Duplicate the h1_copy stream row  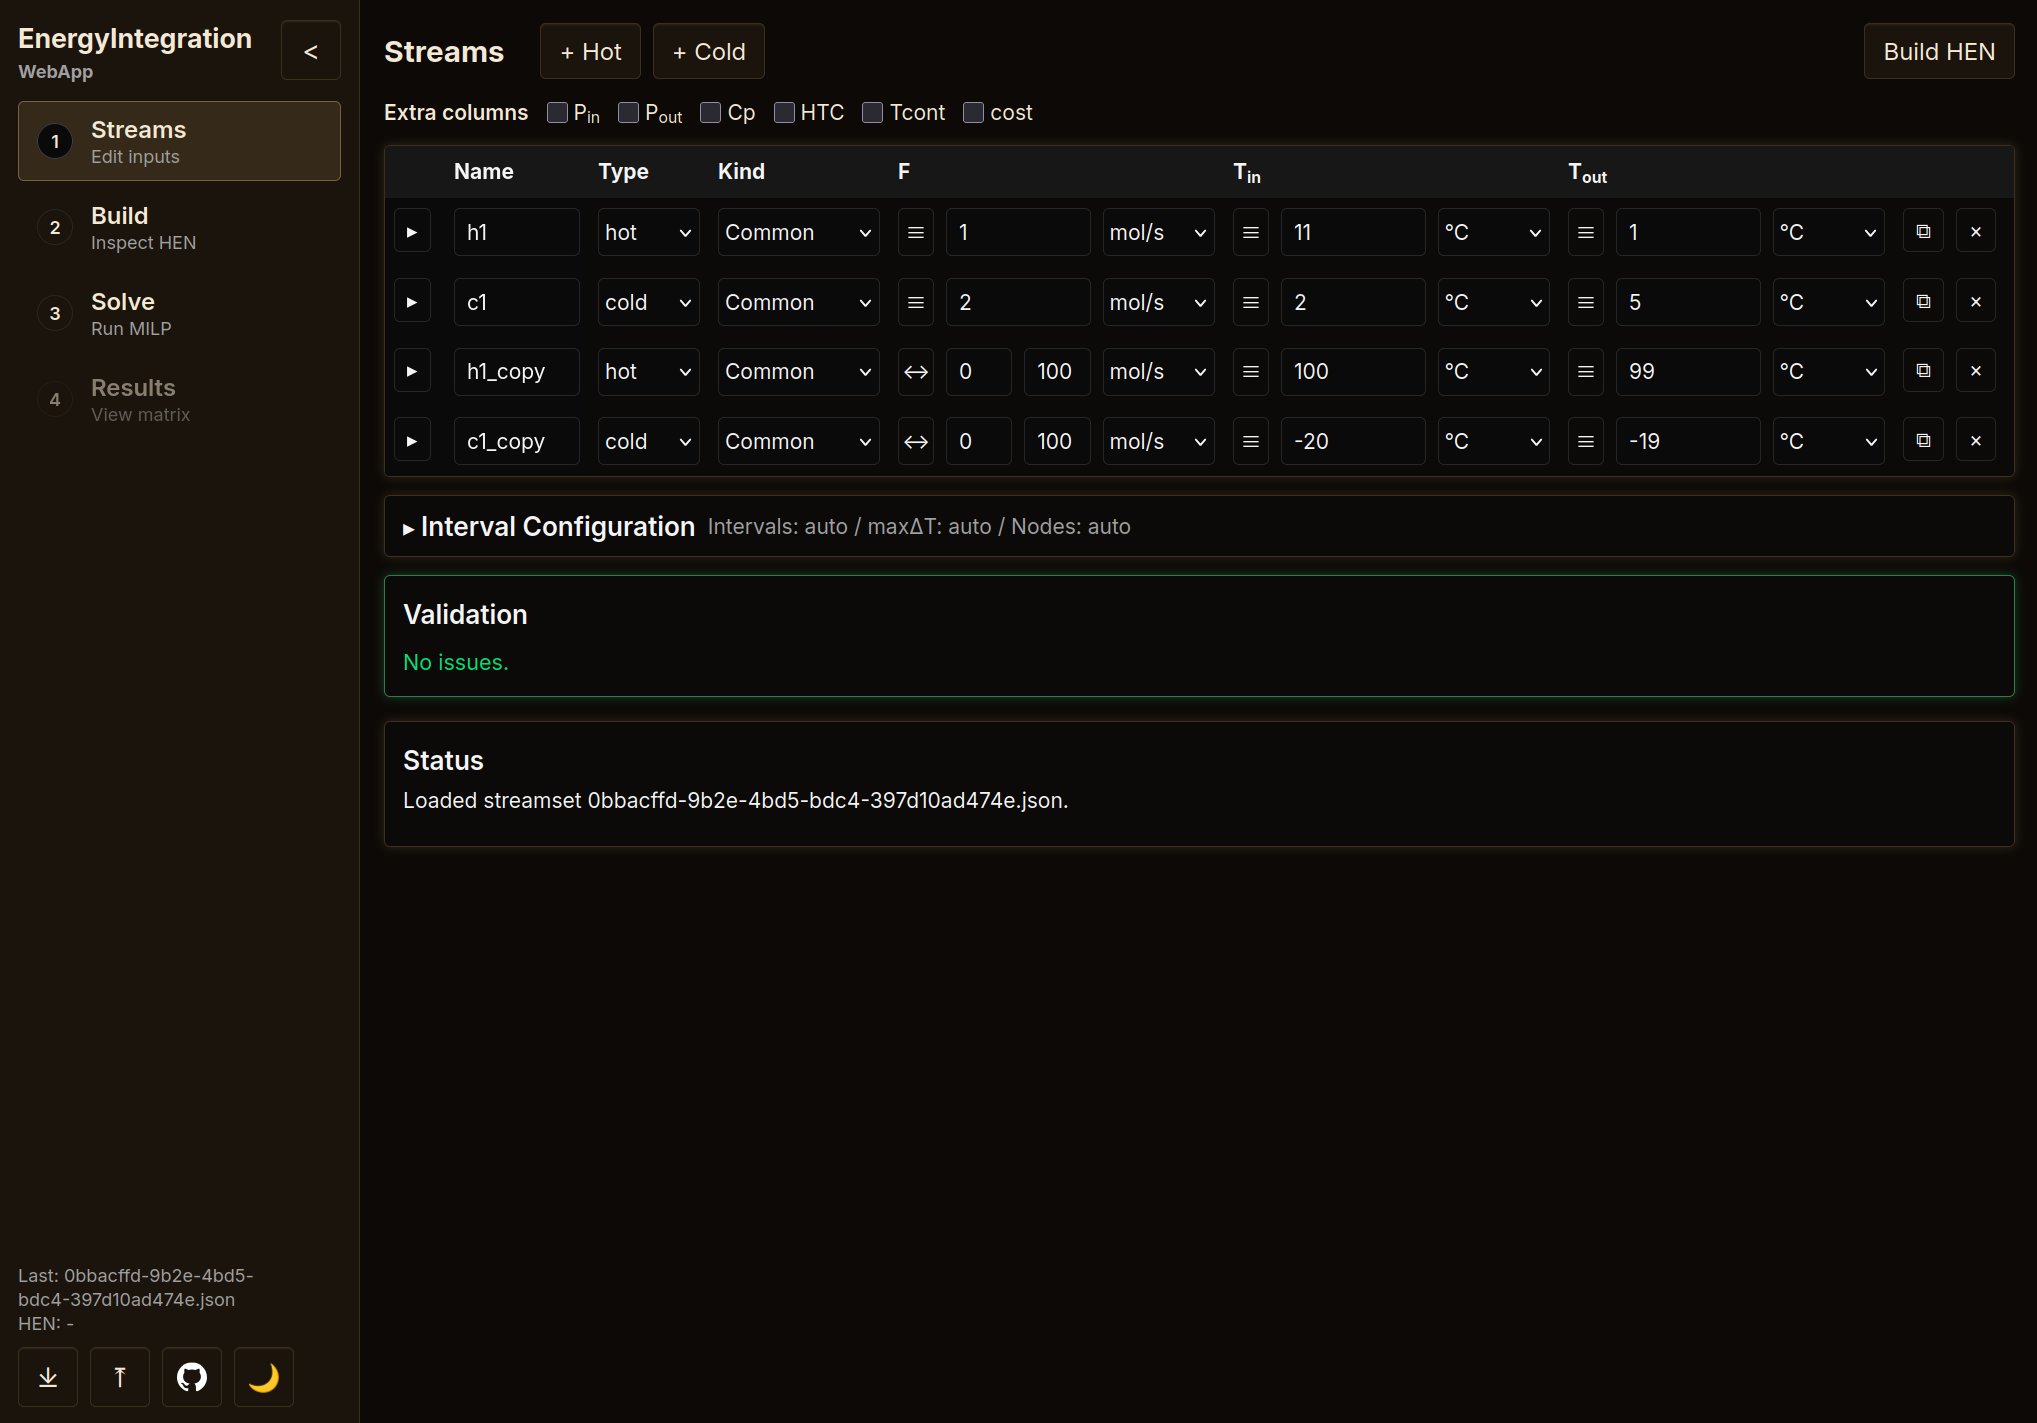pyautogui.click(x=1923, y=371)
